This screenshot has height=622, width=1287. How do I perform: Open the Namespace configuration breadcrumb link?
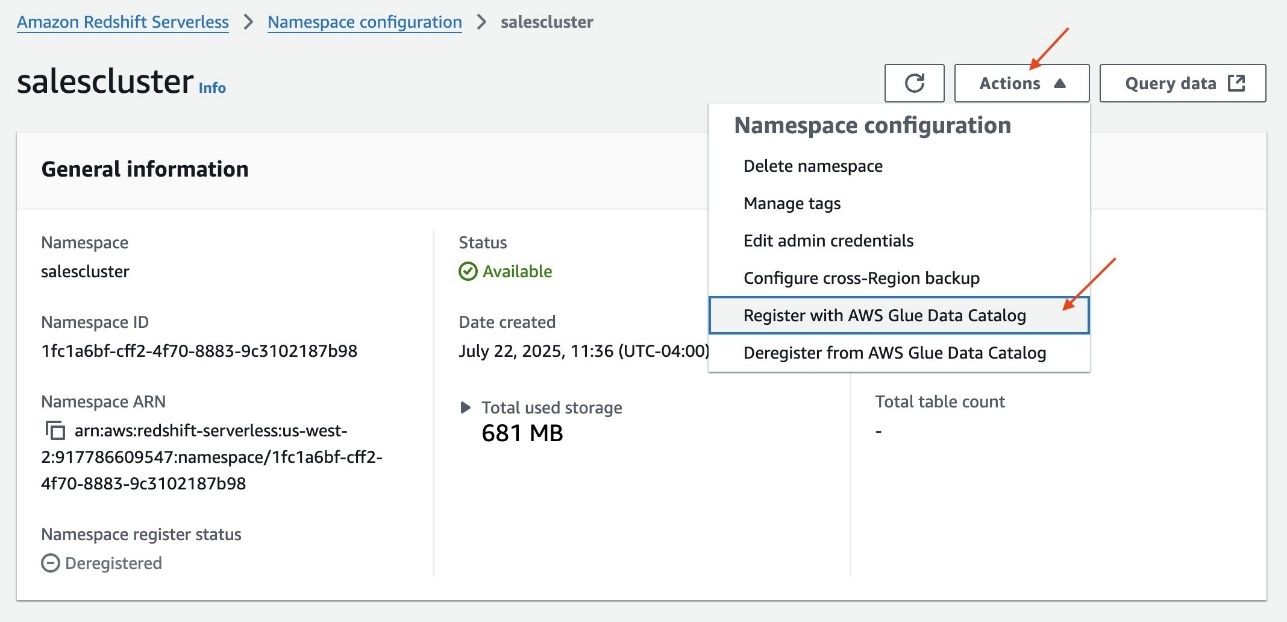(x=365, y=22)
